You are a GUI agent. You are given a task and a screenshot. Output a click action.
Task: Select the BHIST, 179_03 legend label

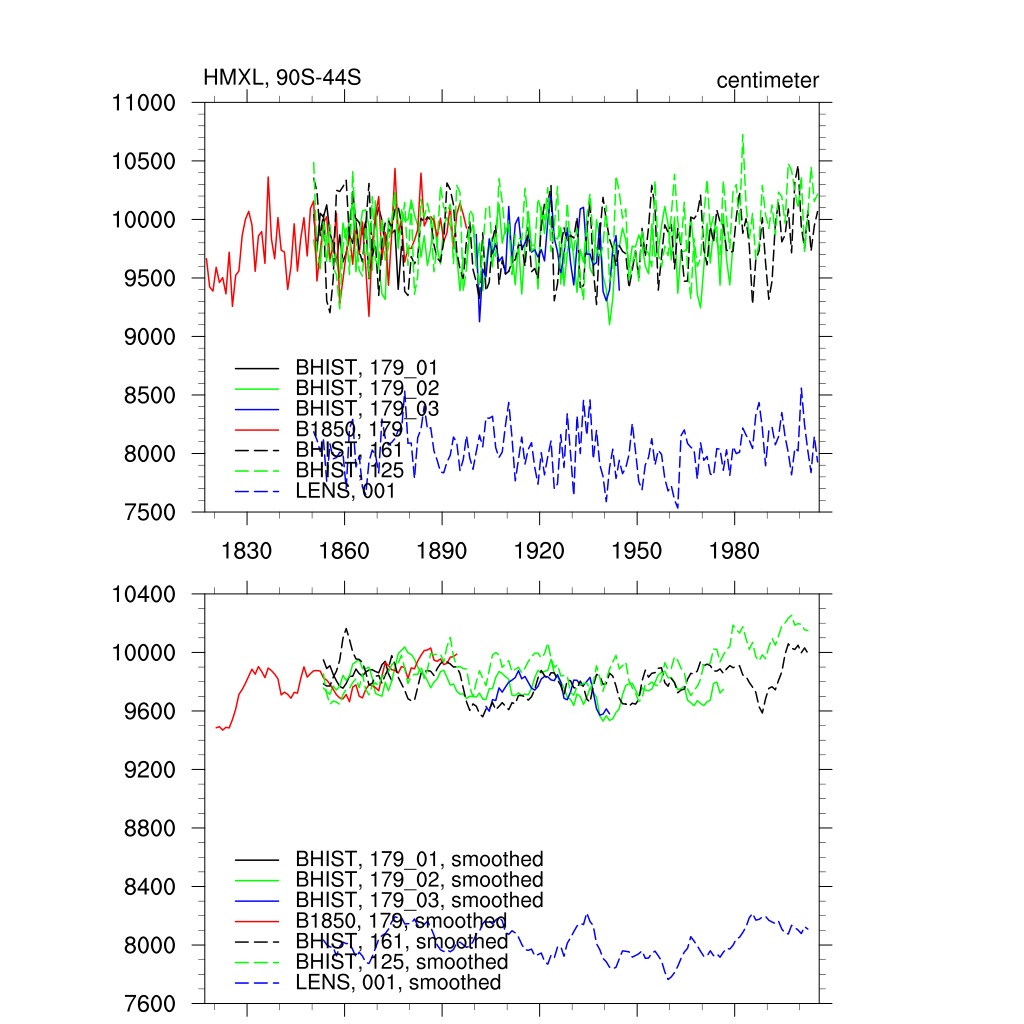pyautogui.click(x=366, y=409)
